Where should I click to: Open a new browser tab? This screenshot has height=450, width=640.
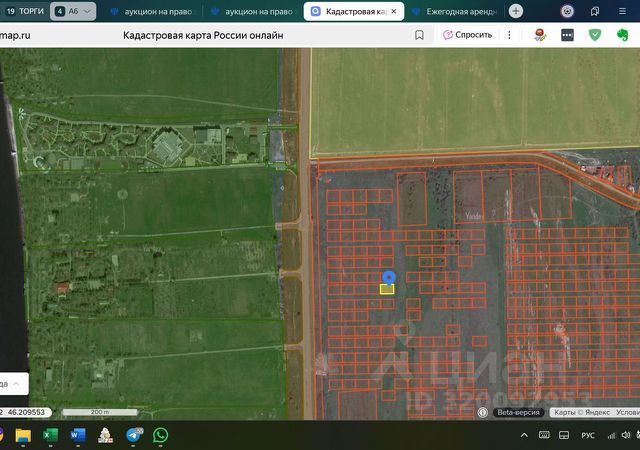[x=516, y=11]
